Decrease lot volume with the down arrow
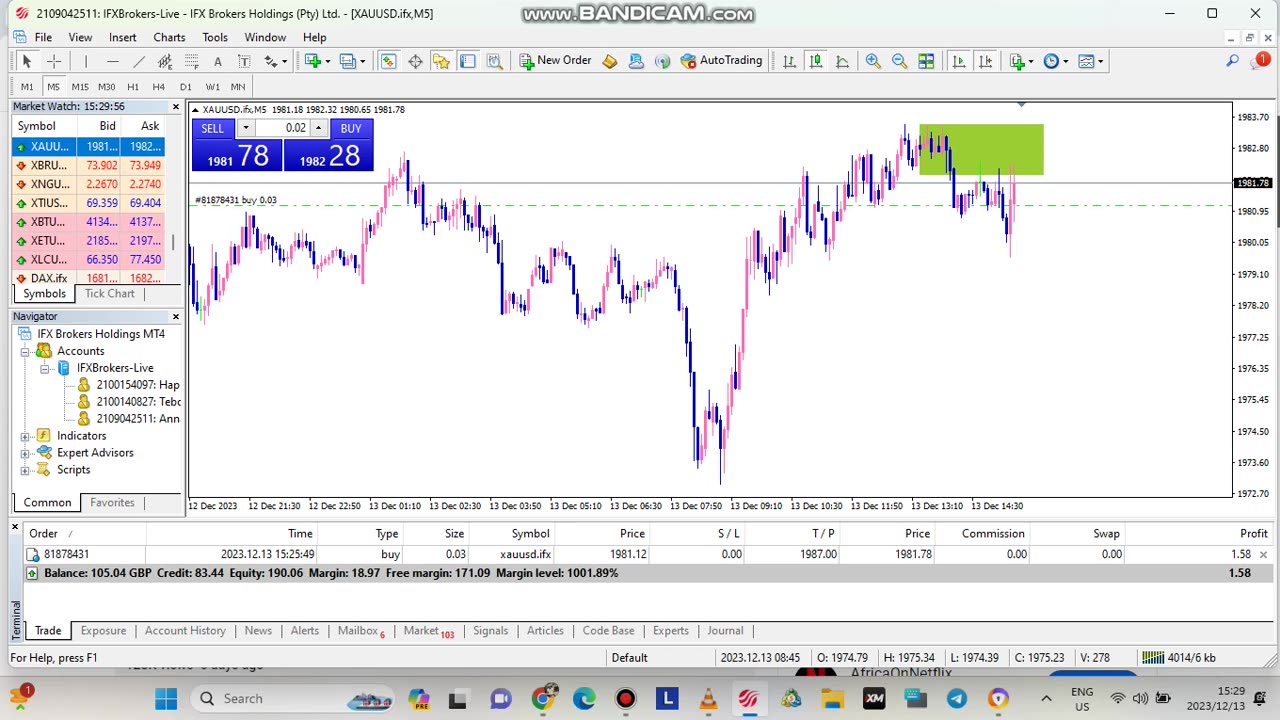This screenshot has width=1280, height=720. pos(245,128)
